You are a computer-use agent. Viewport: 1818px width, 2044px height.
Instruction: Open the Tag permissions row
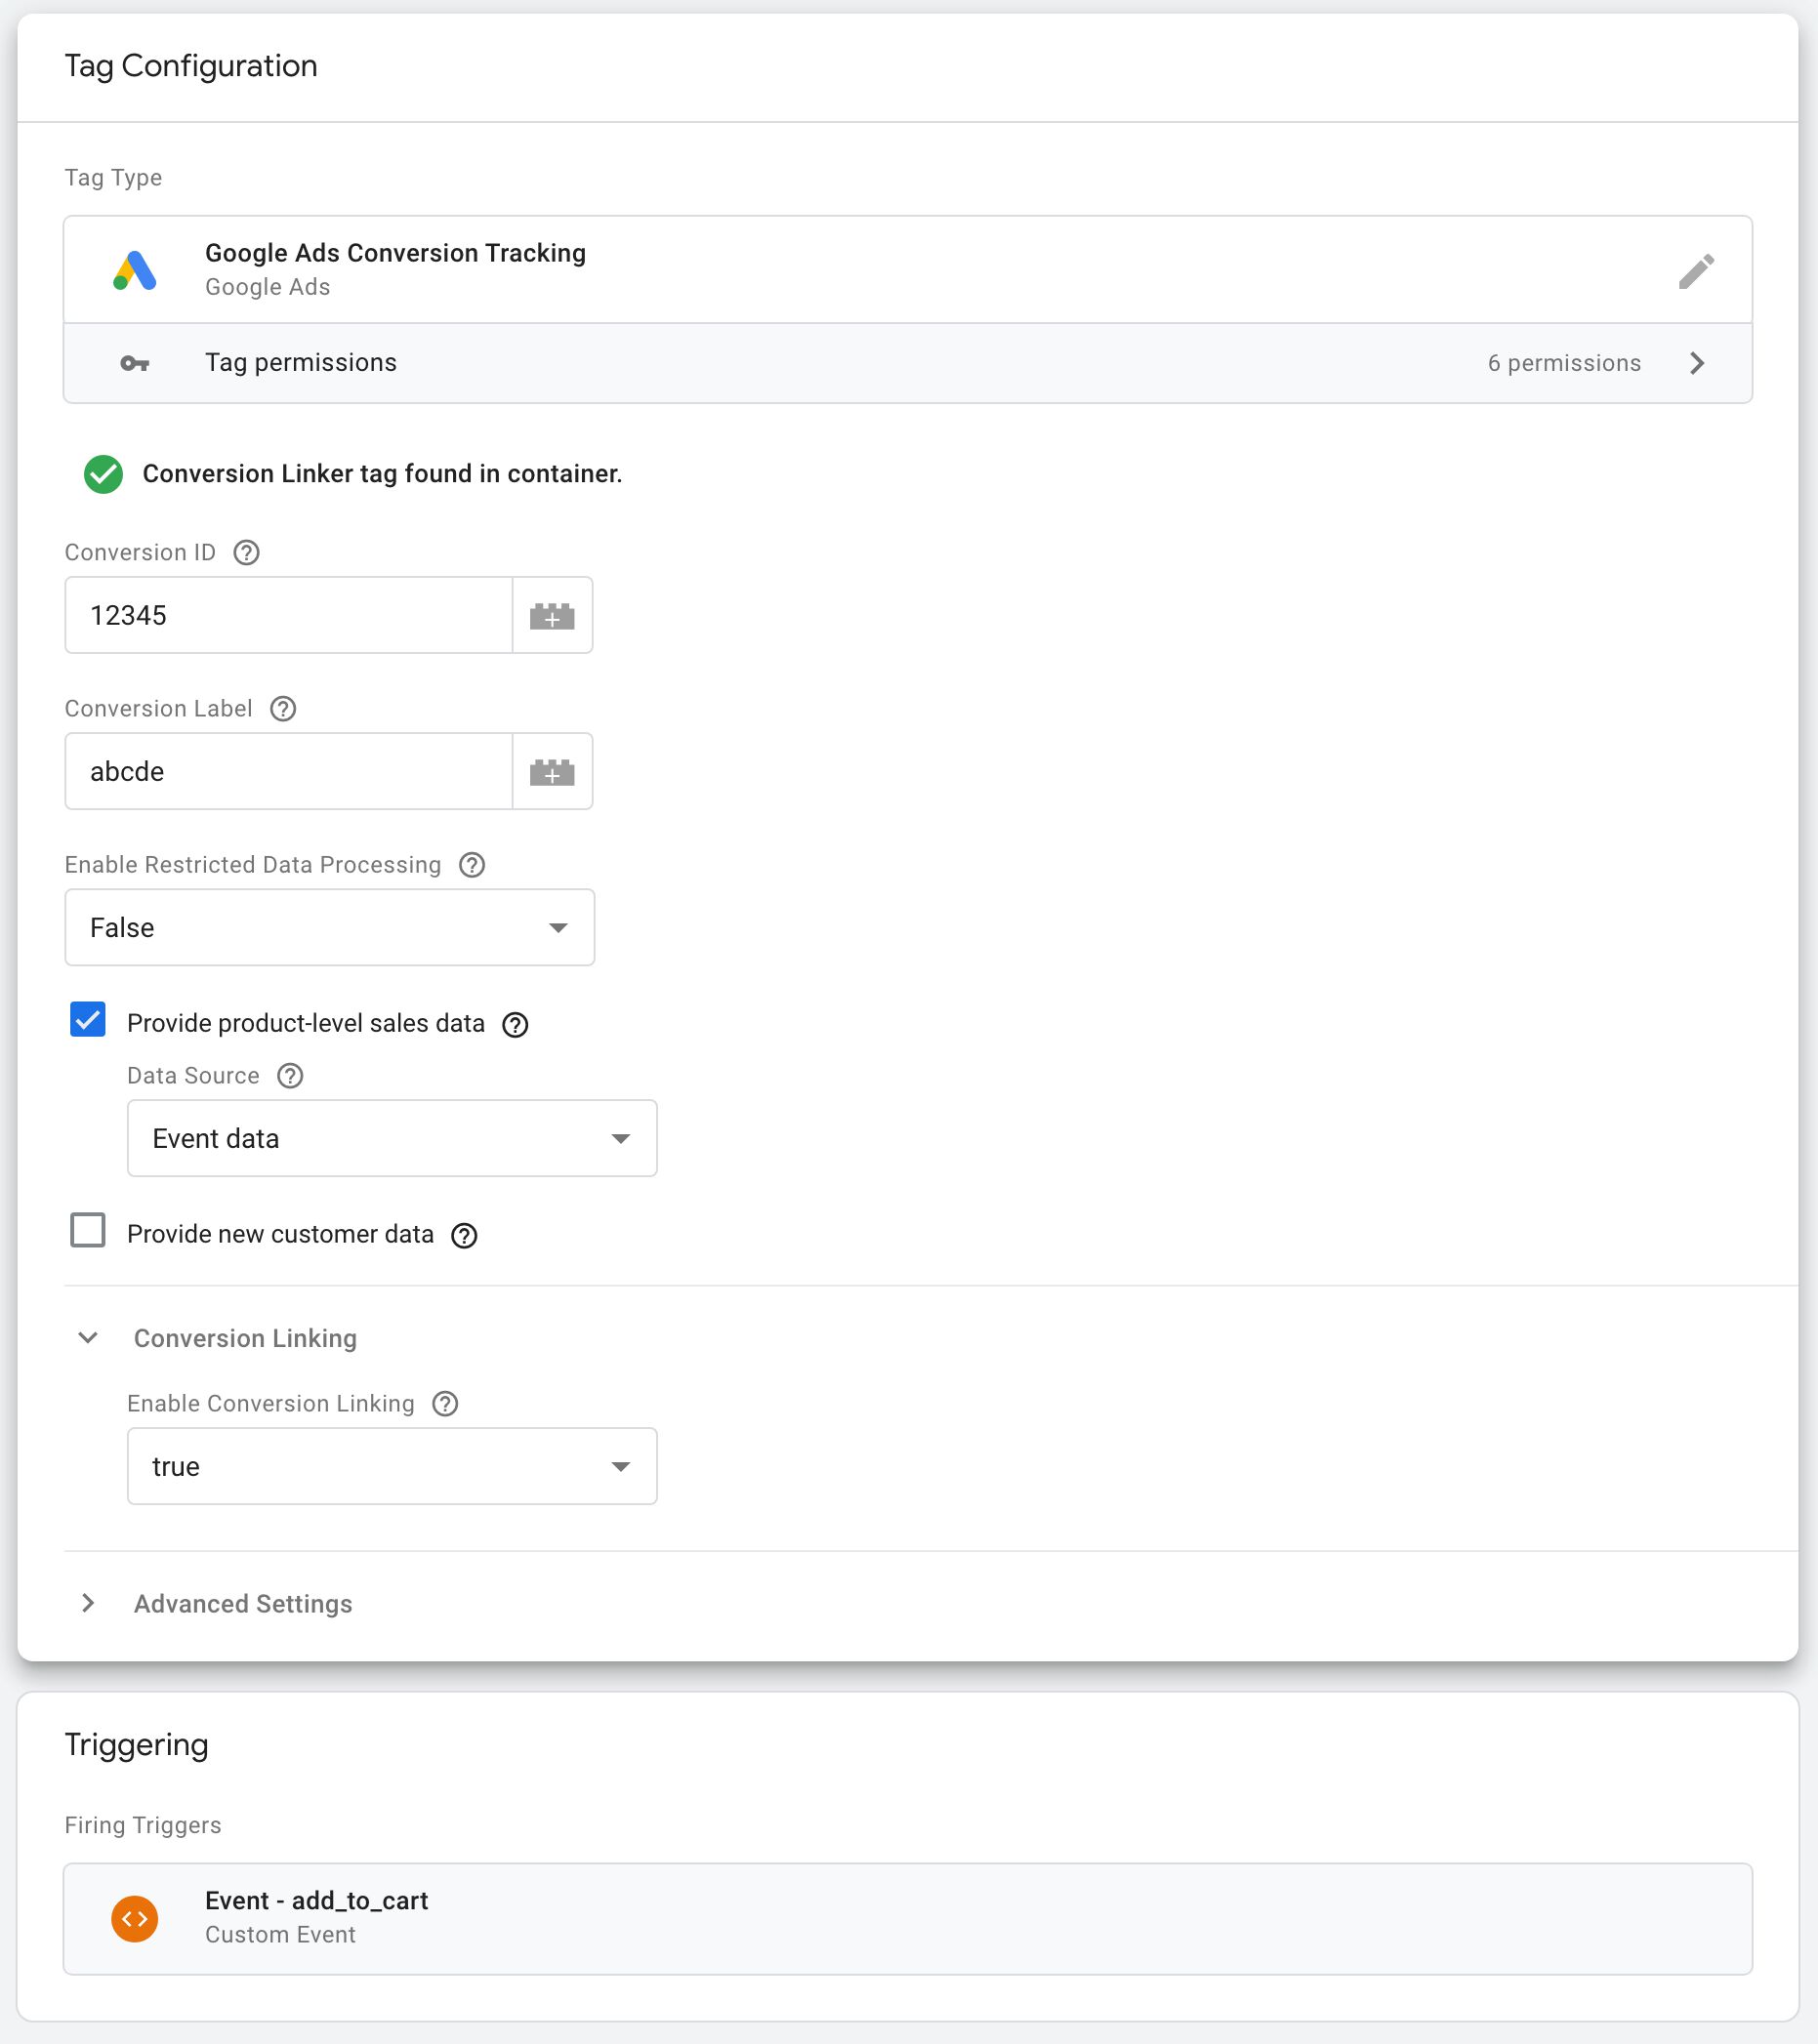pyautogui.click(x=908, y=363)
